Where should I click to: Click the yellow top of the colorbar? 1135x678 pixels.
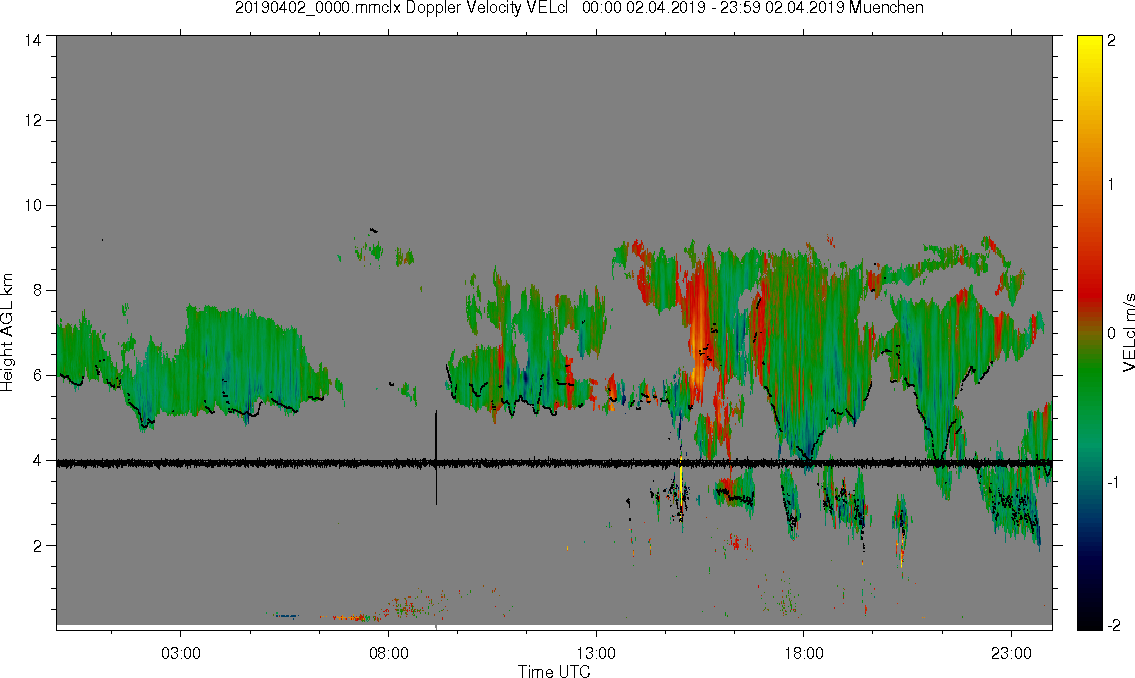[x=1089, y=43]
